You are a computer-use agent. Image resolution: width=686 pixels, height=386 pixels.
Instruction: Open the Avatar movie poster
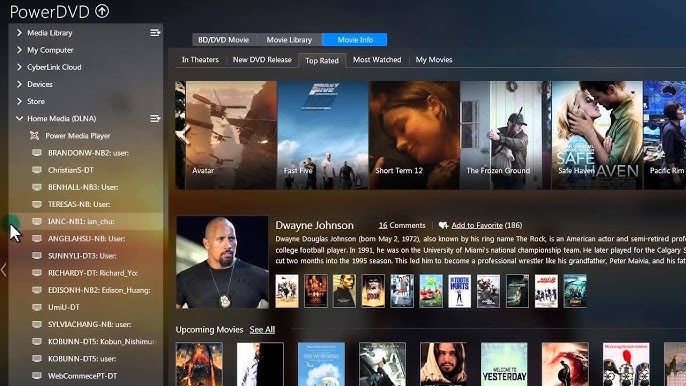coord(231,135)
